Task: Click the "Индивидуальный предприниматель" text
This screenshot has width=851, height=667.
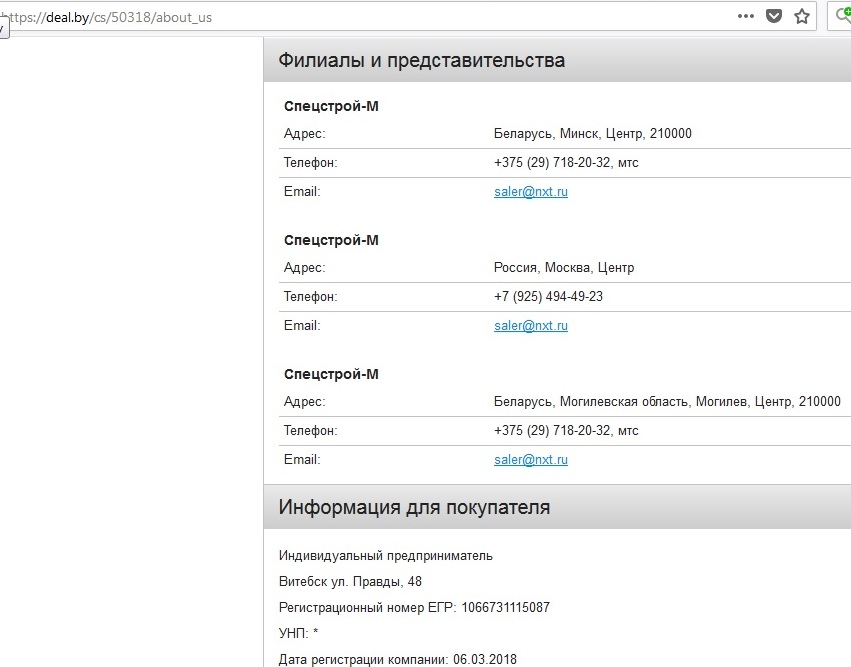Action: [x=386, y=556]
